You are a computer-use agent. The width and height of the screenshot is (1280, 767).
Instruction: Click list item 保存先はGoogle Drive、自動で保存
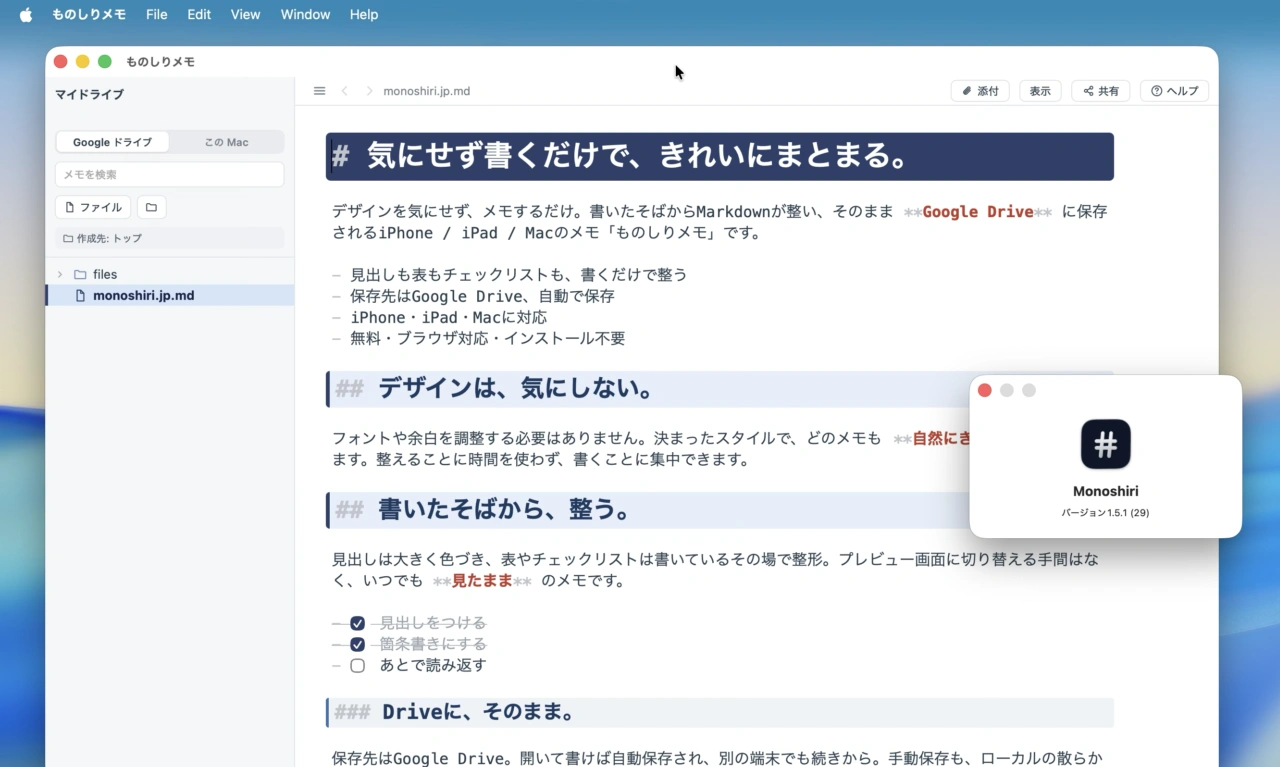click(482, 296)
